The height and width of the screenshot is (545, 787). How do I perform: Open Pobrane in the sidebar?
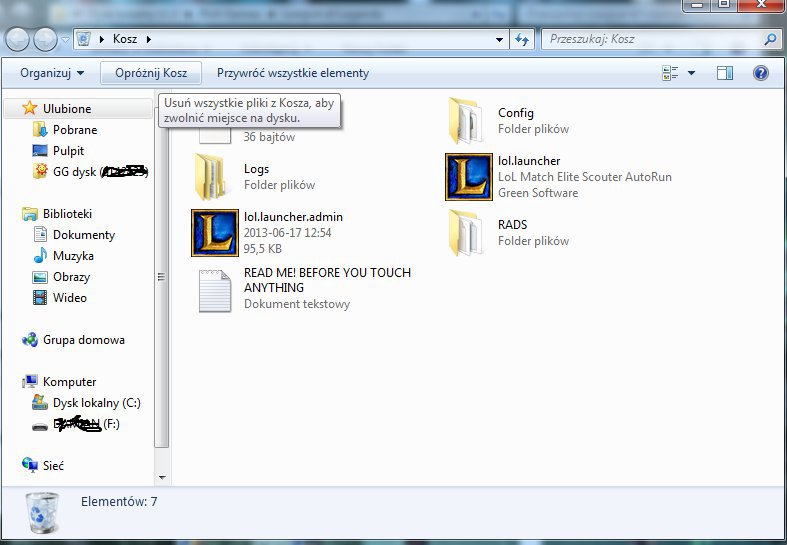[75, 130]
